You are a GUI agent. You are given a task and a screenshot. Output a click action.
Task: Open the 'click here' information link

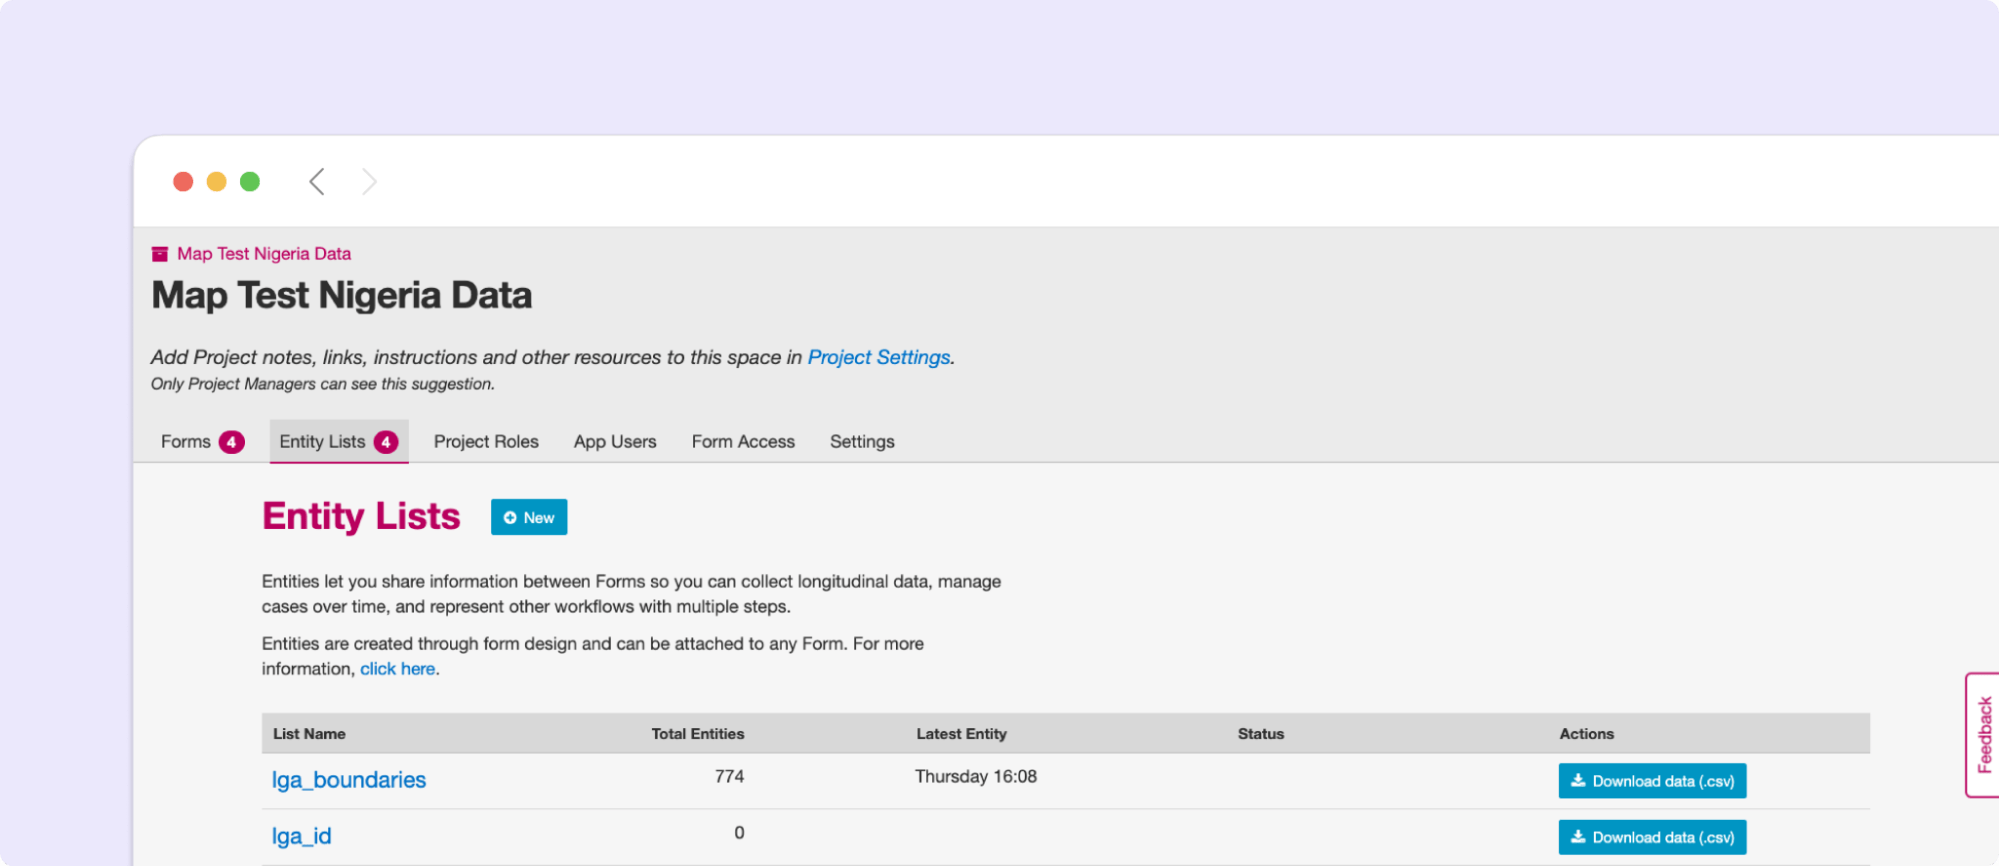point(397,669)
